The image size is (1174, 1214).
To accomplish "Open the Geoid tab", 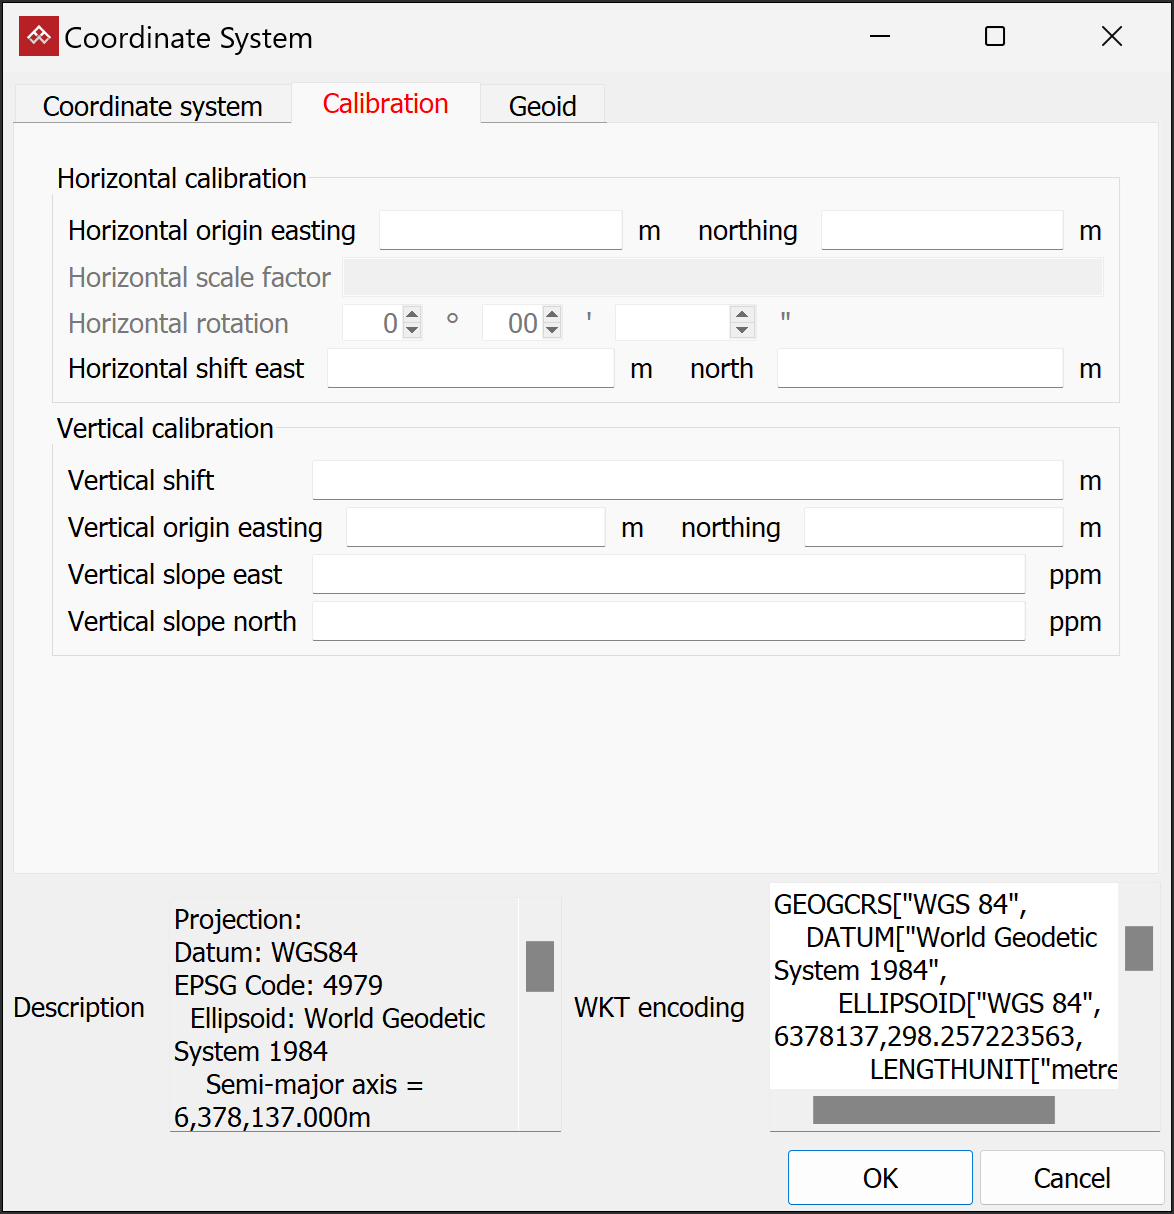I will tap(543, 106).
